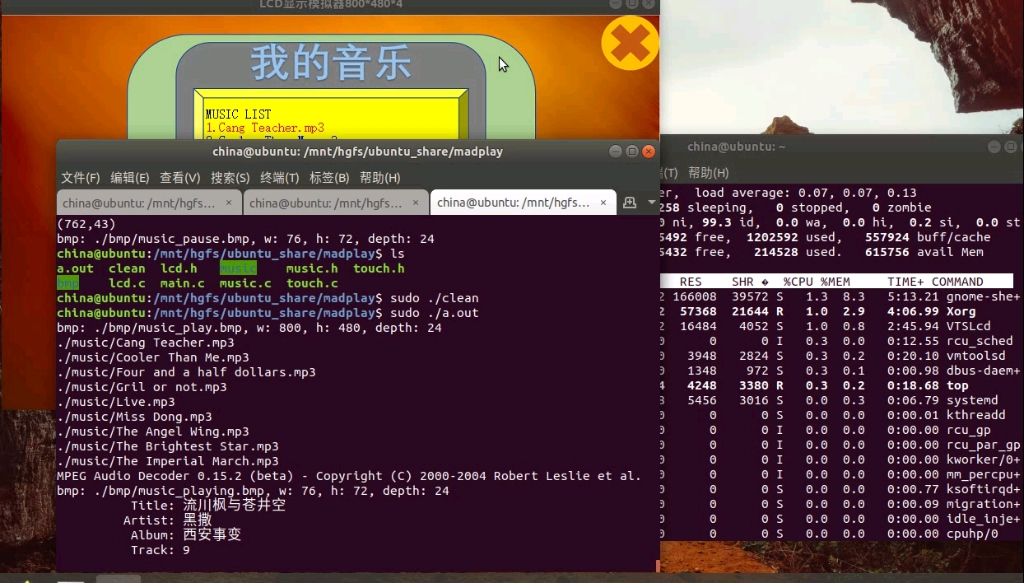This screenshot has height=583, width=1024.
Task: Open the 终端(T) menu
Action: (x=280, y=178)
